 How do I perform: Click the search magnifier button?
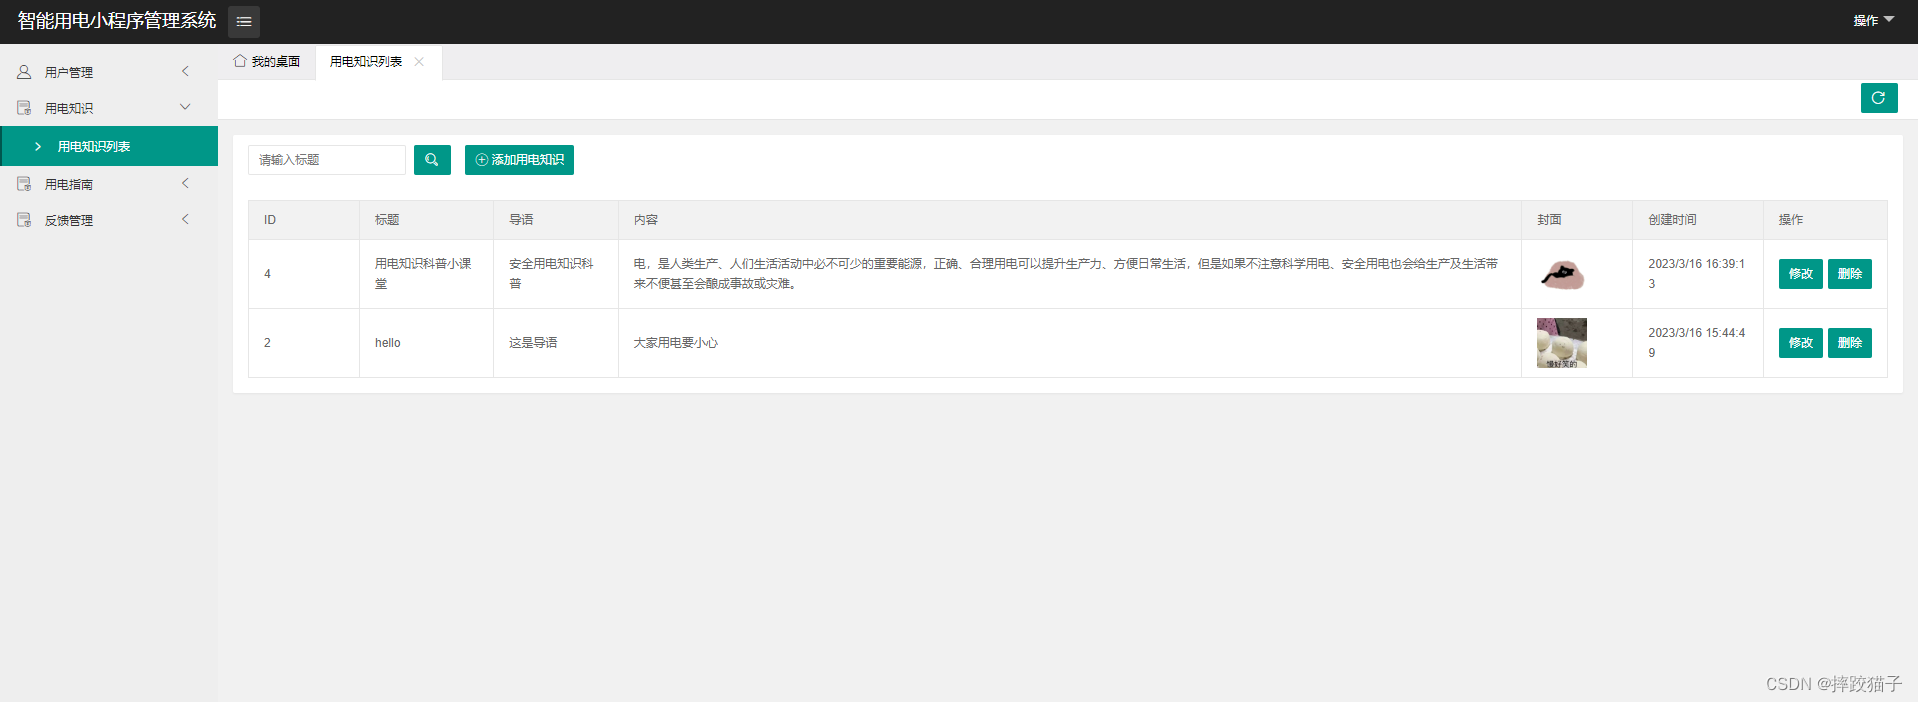432,160
